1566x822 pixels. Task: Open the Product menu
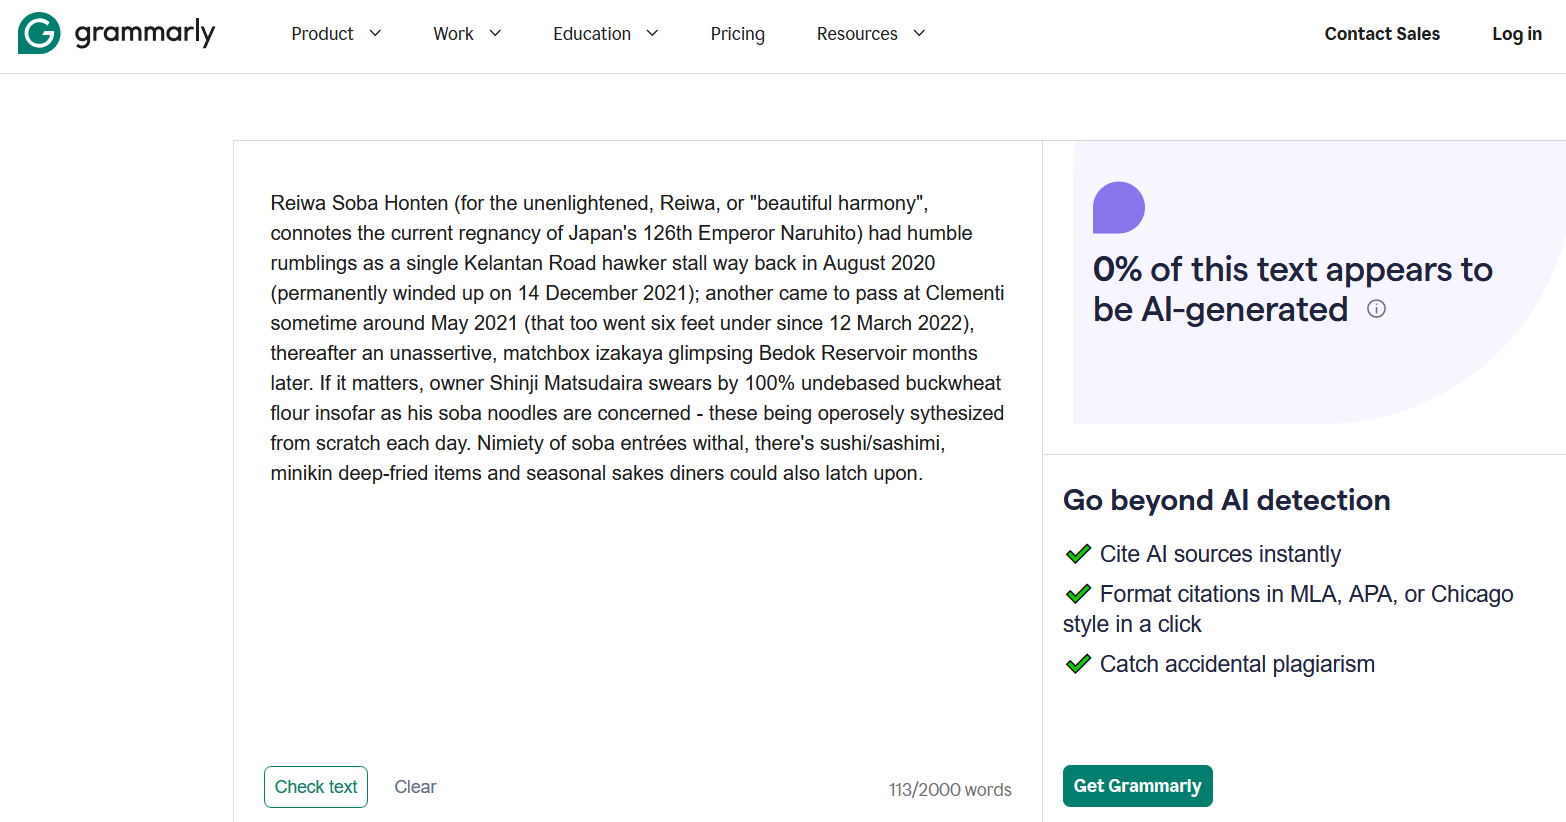click(322, 34)
